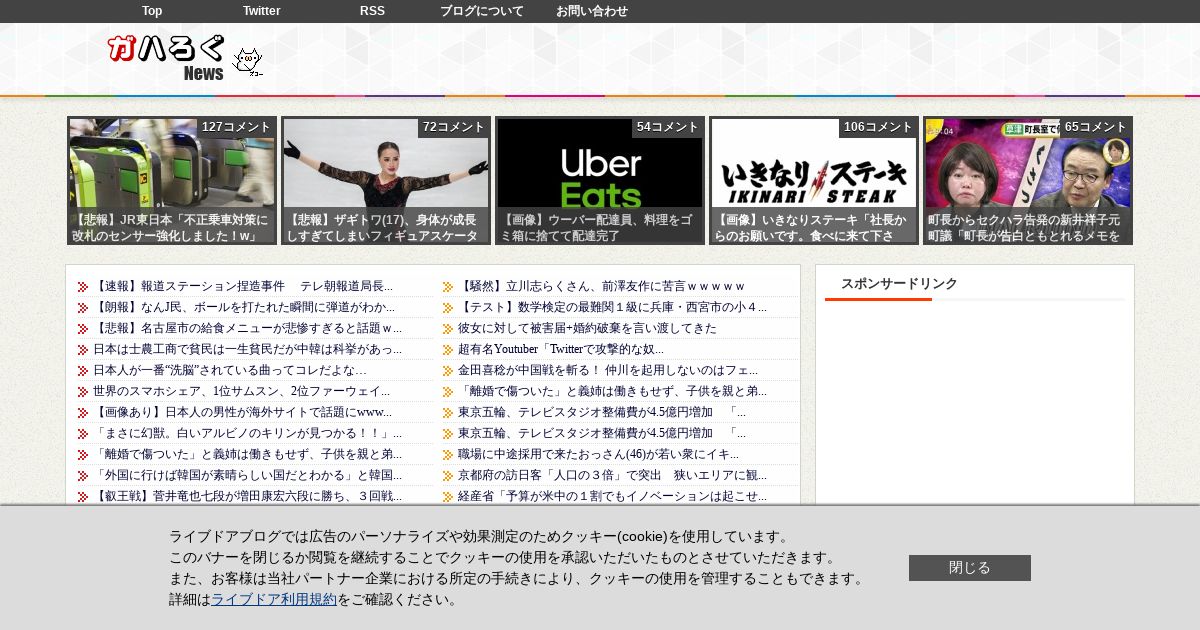The width and height of the screenshot is (1200, 630).
Task: Click the 72コメント badge
Action: (453, 127)
